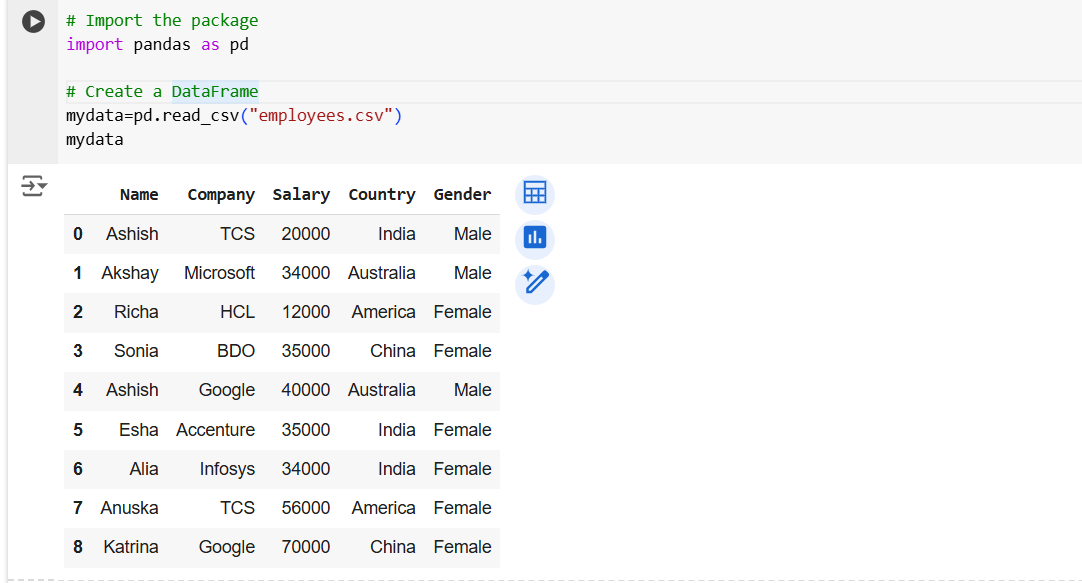Click the table grid icon beside output
Image resolution: width=1082 pixels, height=583 pixels.
tap(535, 193)
